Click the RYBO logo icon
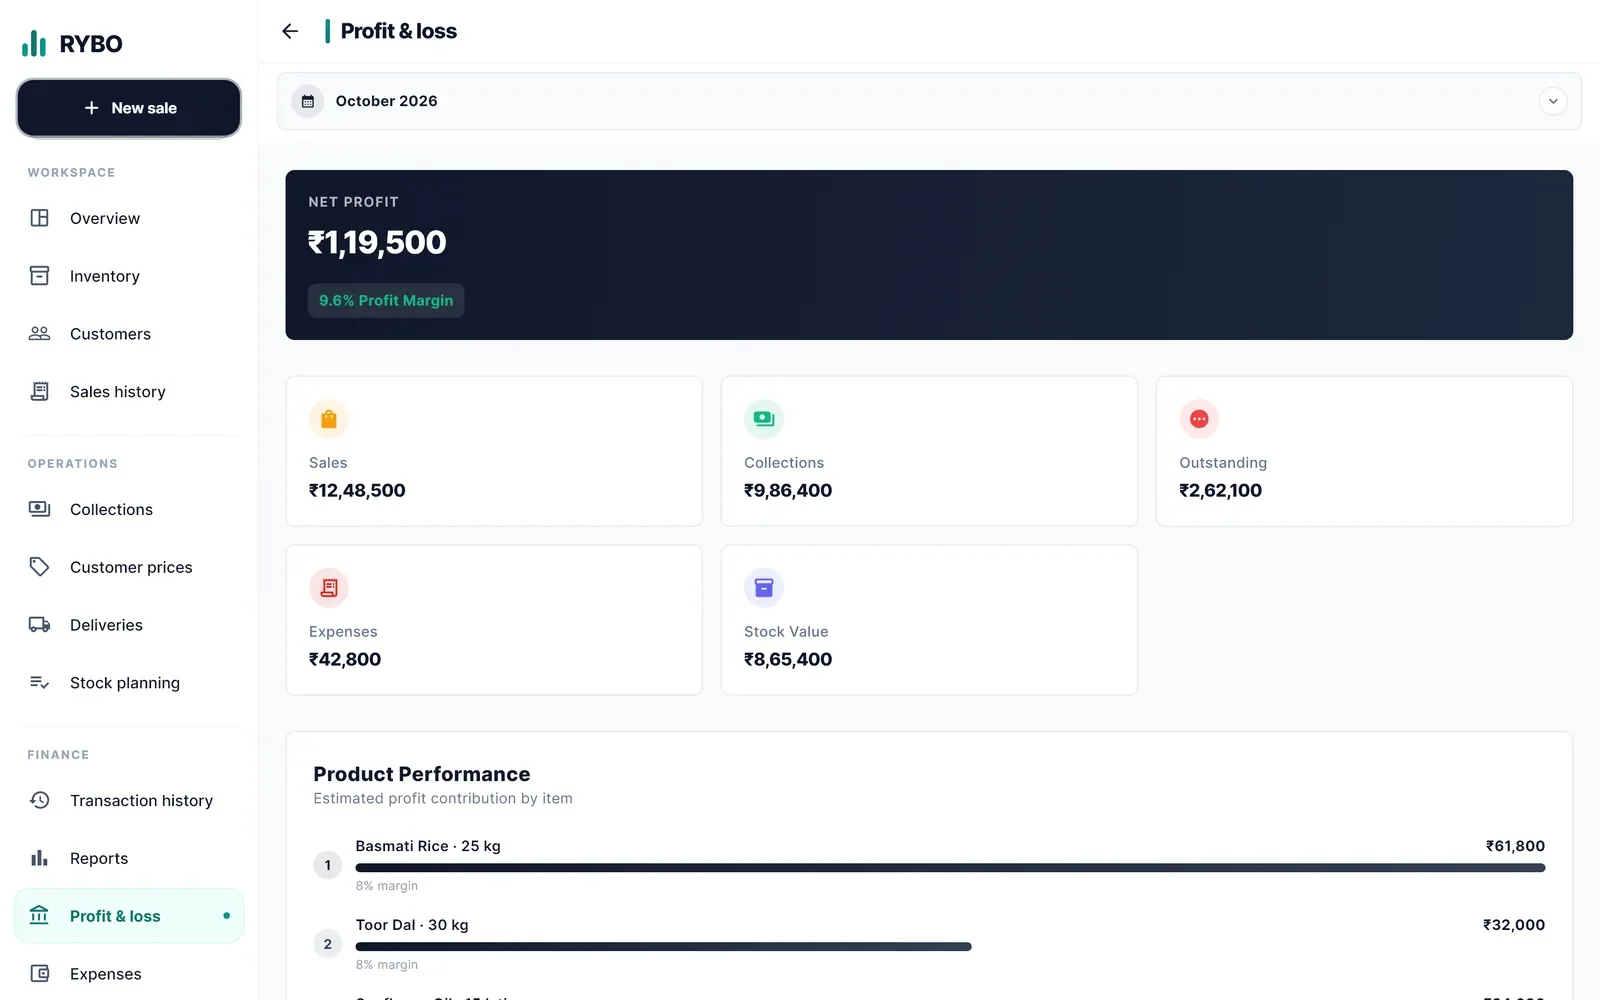Screen dimensions: 1600x1000 click(x=34, y=43)
